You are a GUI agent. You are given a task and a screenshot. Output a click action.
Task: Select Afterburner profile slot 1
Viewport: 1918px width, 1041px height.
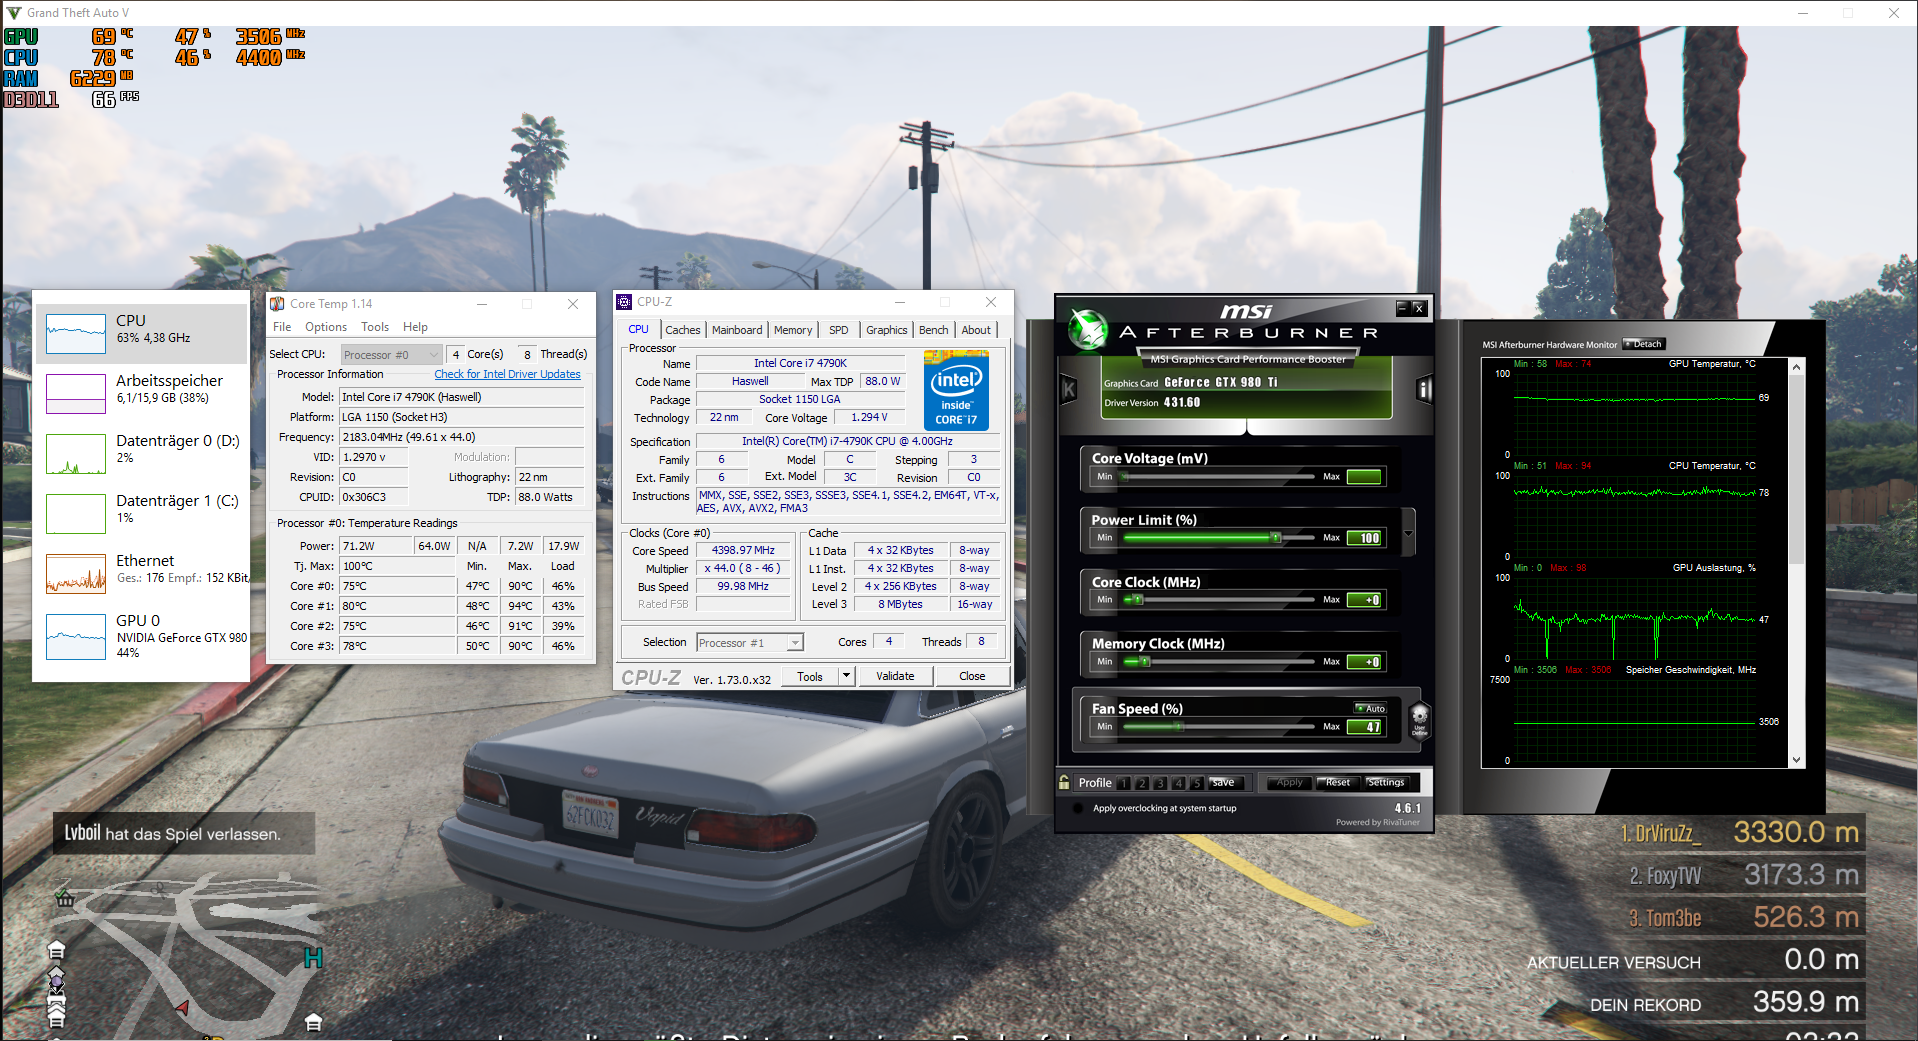[1124, 783]
